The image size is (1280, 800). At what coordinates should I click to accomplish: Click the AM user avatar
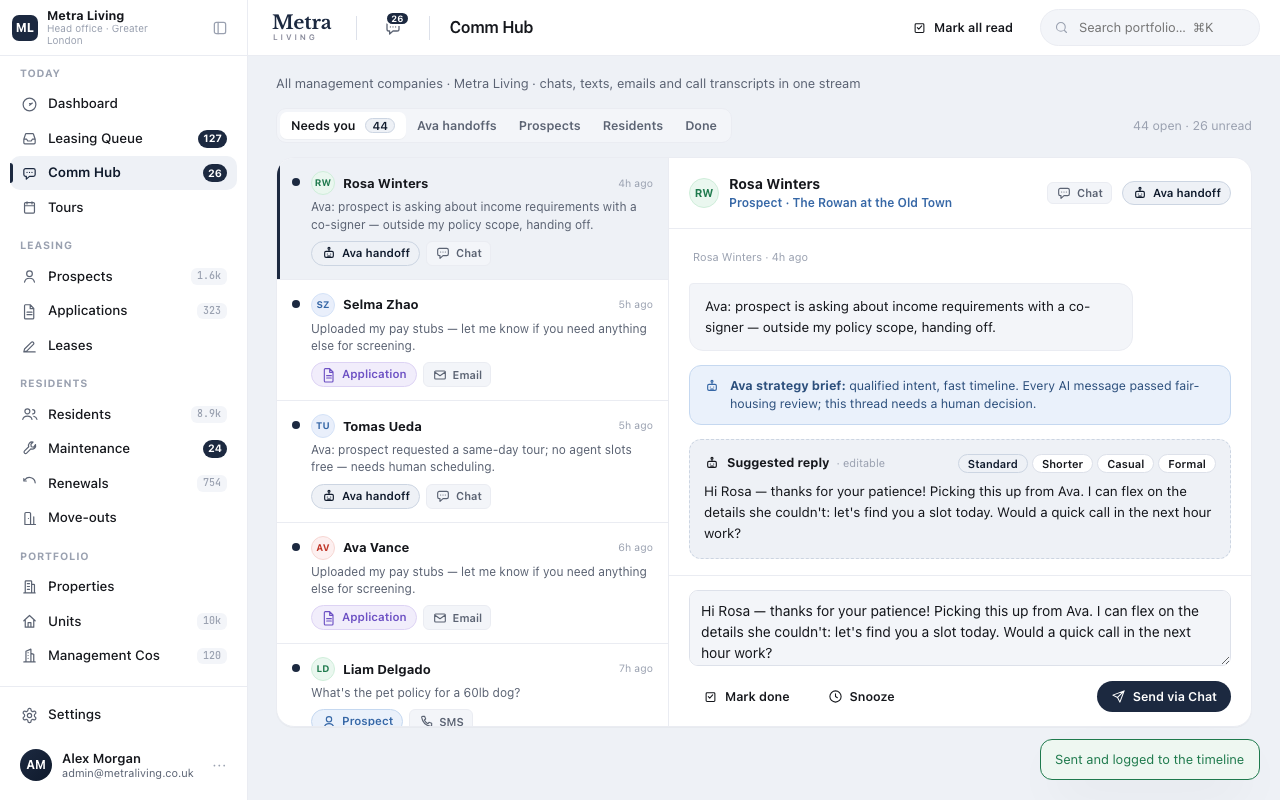[36, 765]
